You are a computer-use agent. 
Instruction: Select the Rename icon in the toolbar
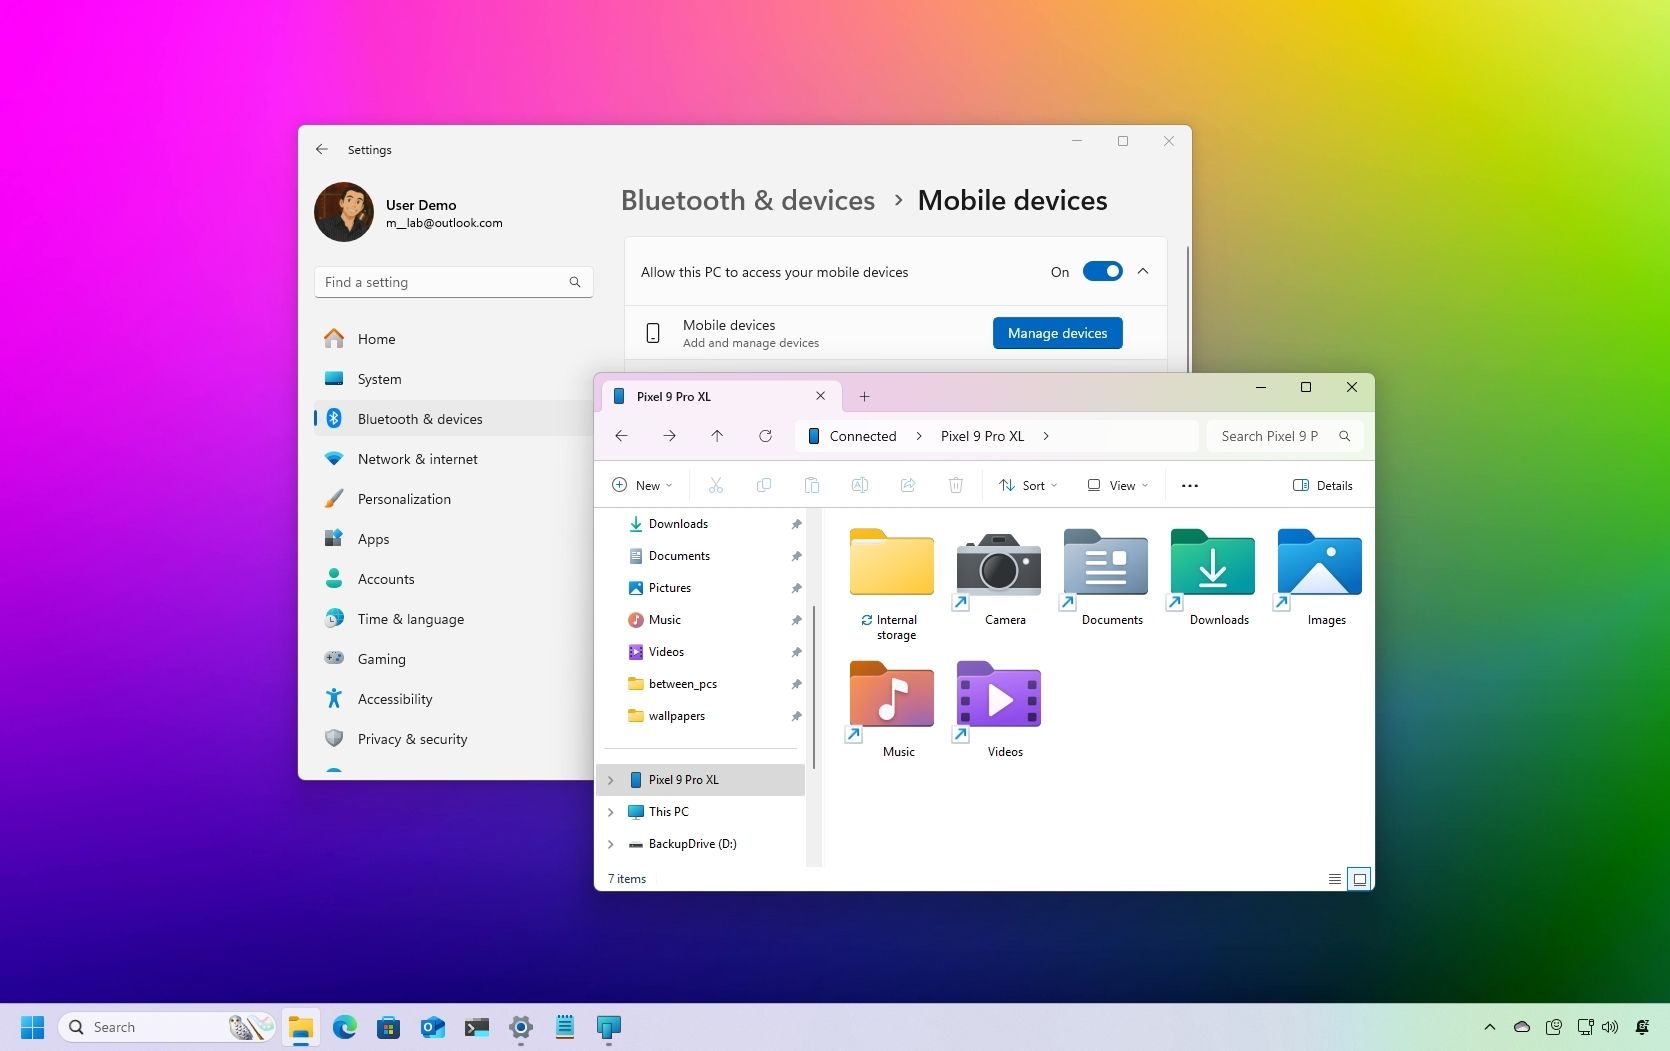[859, 485]
